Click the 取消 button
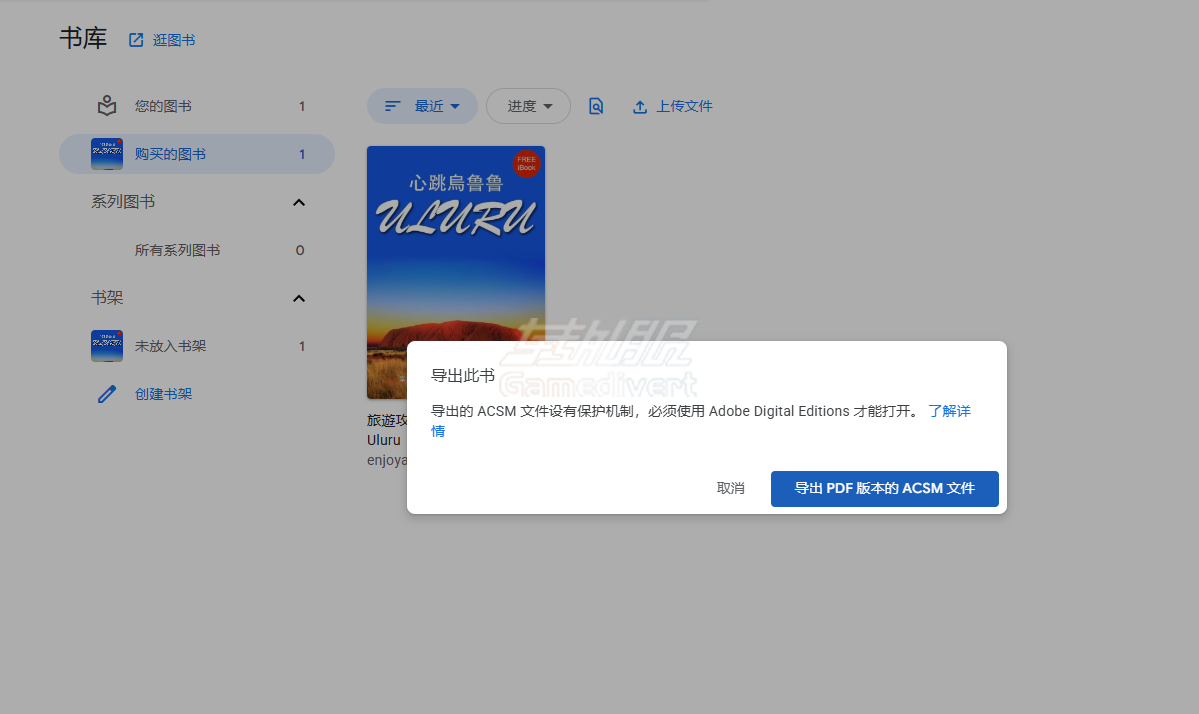The height and width of the screenshot is (714, 1199). click(x=730, y=489)
